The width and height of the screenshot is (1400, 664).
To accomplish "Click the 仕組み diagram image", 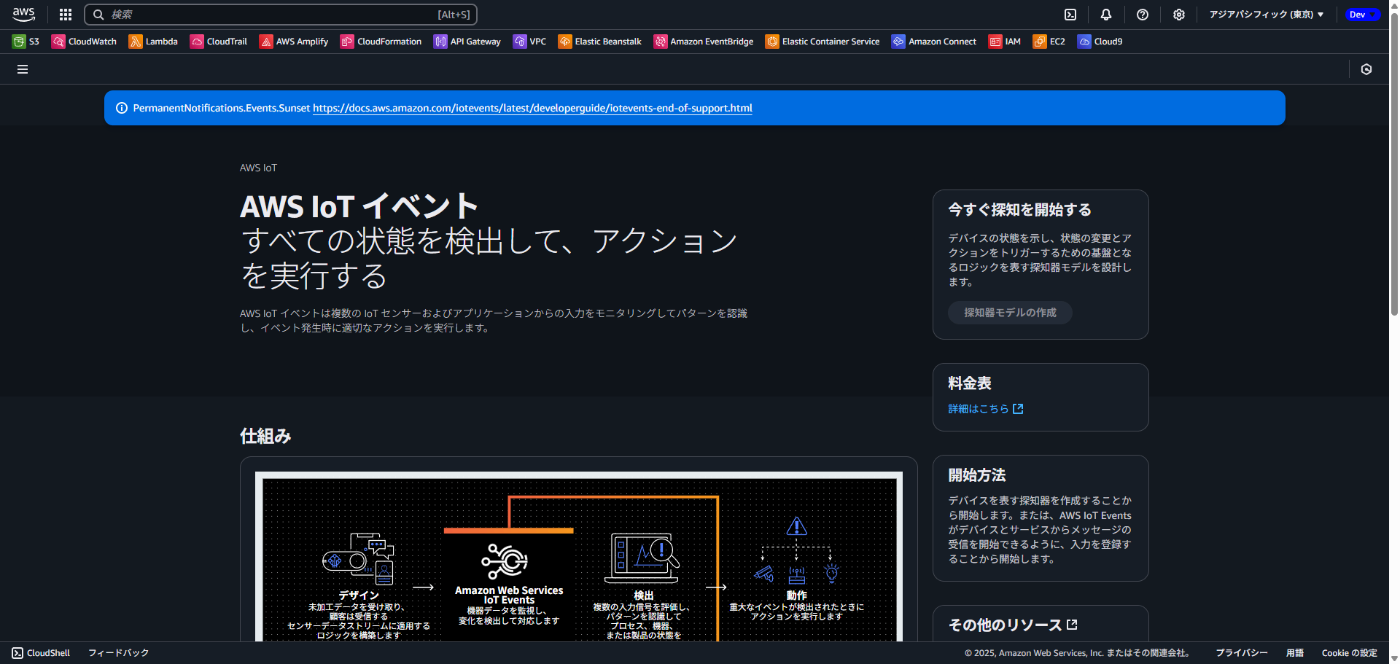I will tap(578, 557).
